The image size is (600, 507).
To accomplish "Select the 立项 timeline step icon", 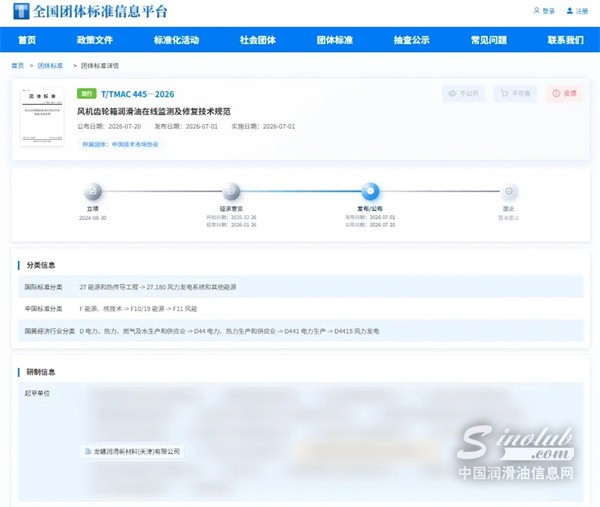I will click(x=93, y=191).
